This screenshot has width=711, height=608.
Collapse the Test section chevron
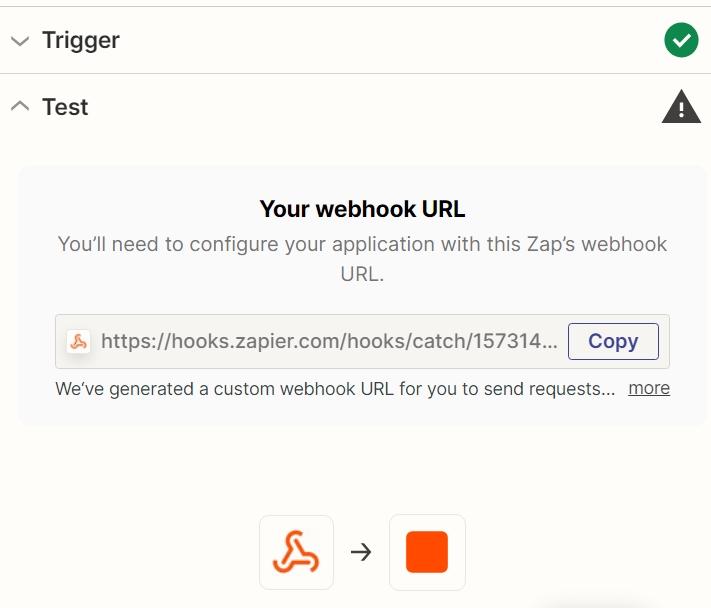click(x=20, y=106)
